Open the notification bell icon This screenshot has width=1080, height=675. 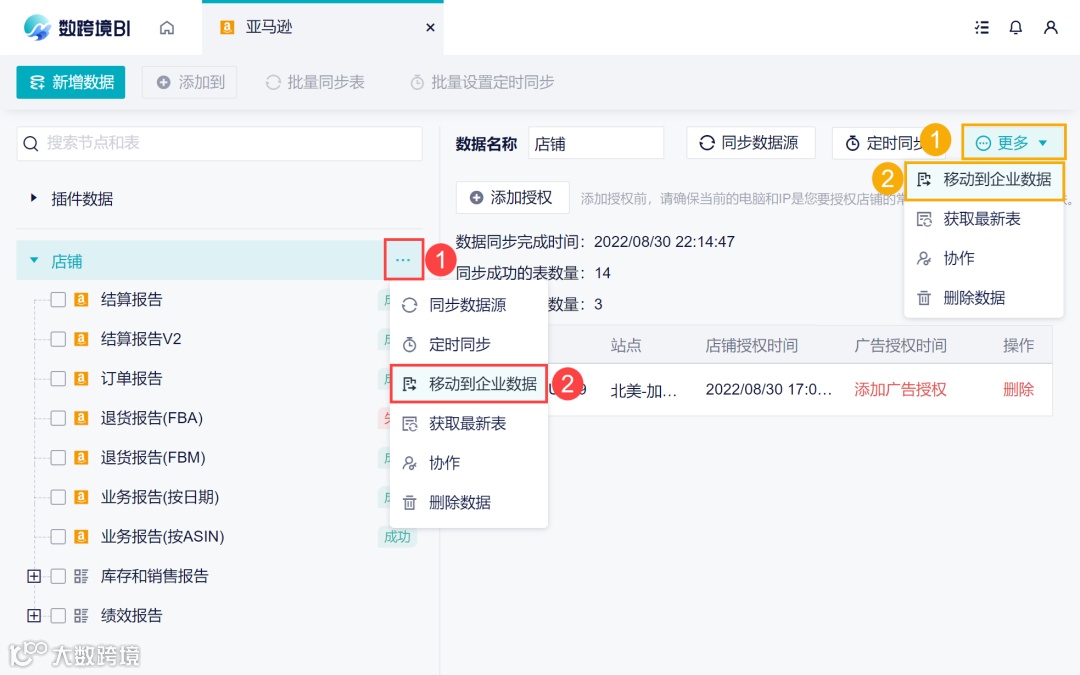1015,28
